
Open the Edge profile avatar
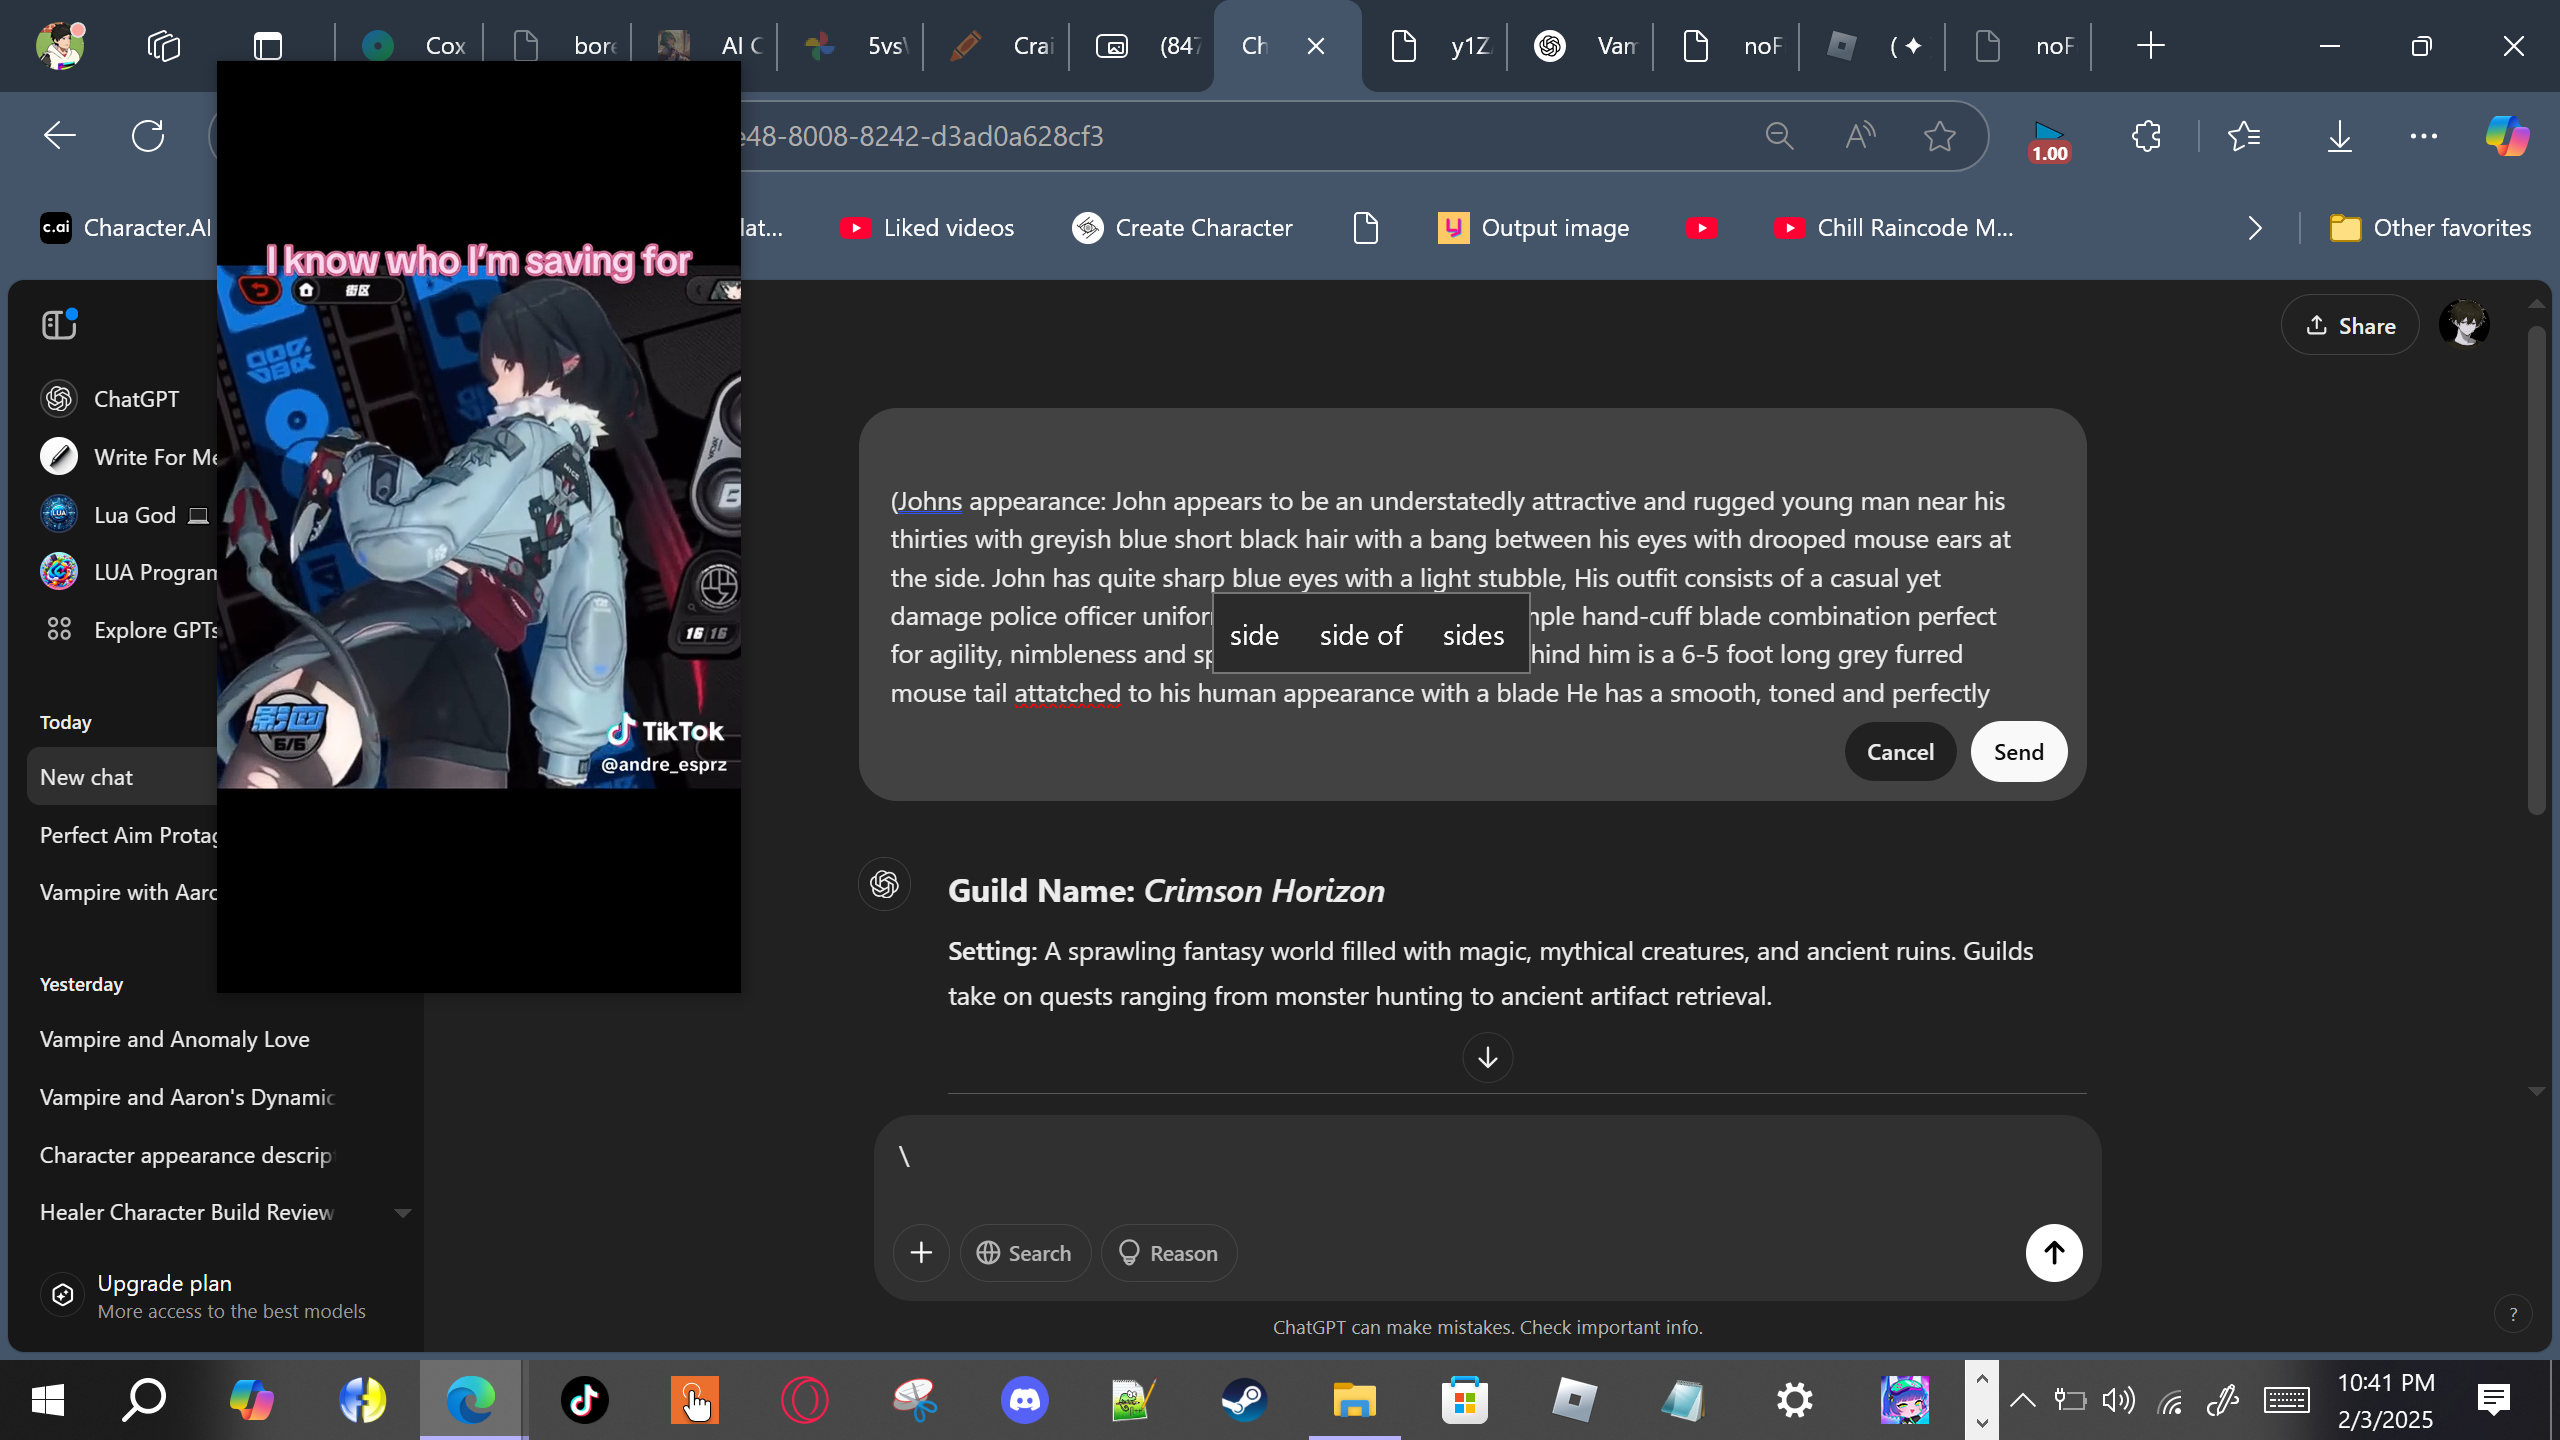click(60, 45)
